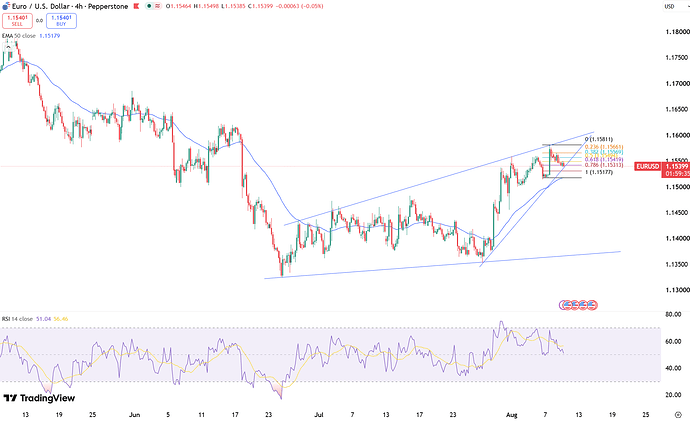Open chart time axis settings gear

pos(678,414)
